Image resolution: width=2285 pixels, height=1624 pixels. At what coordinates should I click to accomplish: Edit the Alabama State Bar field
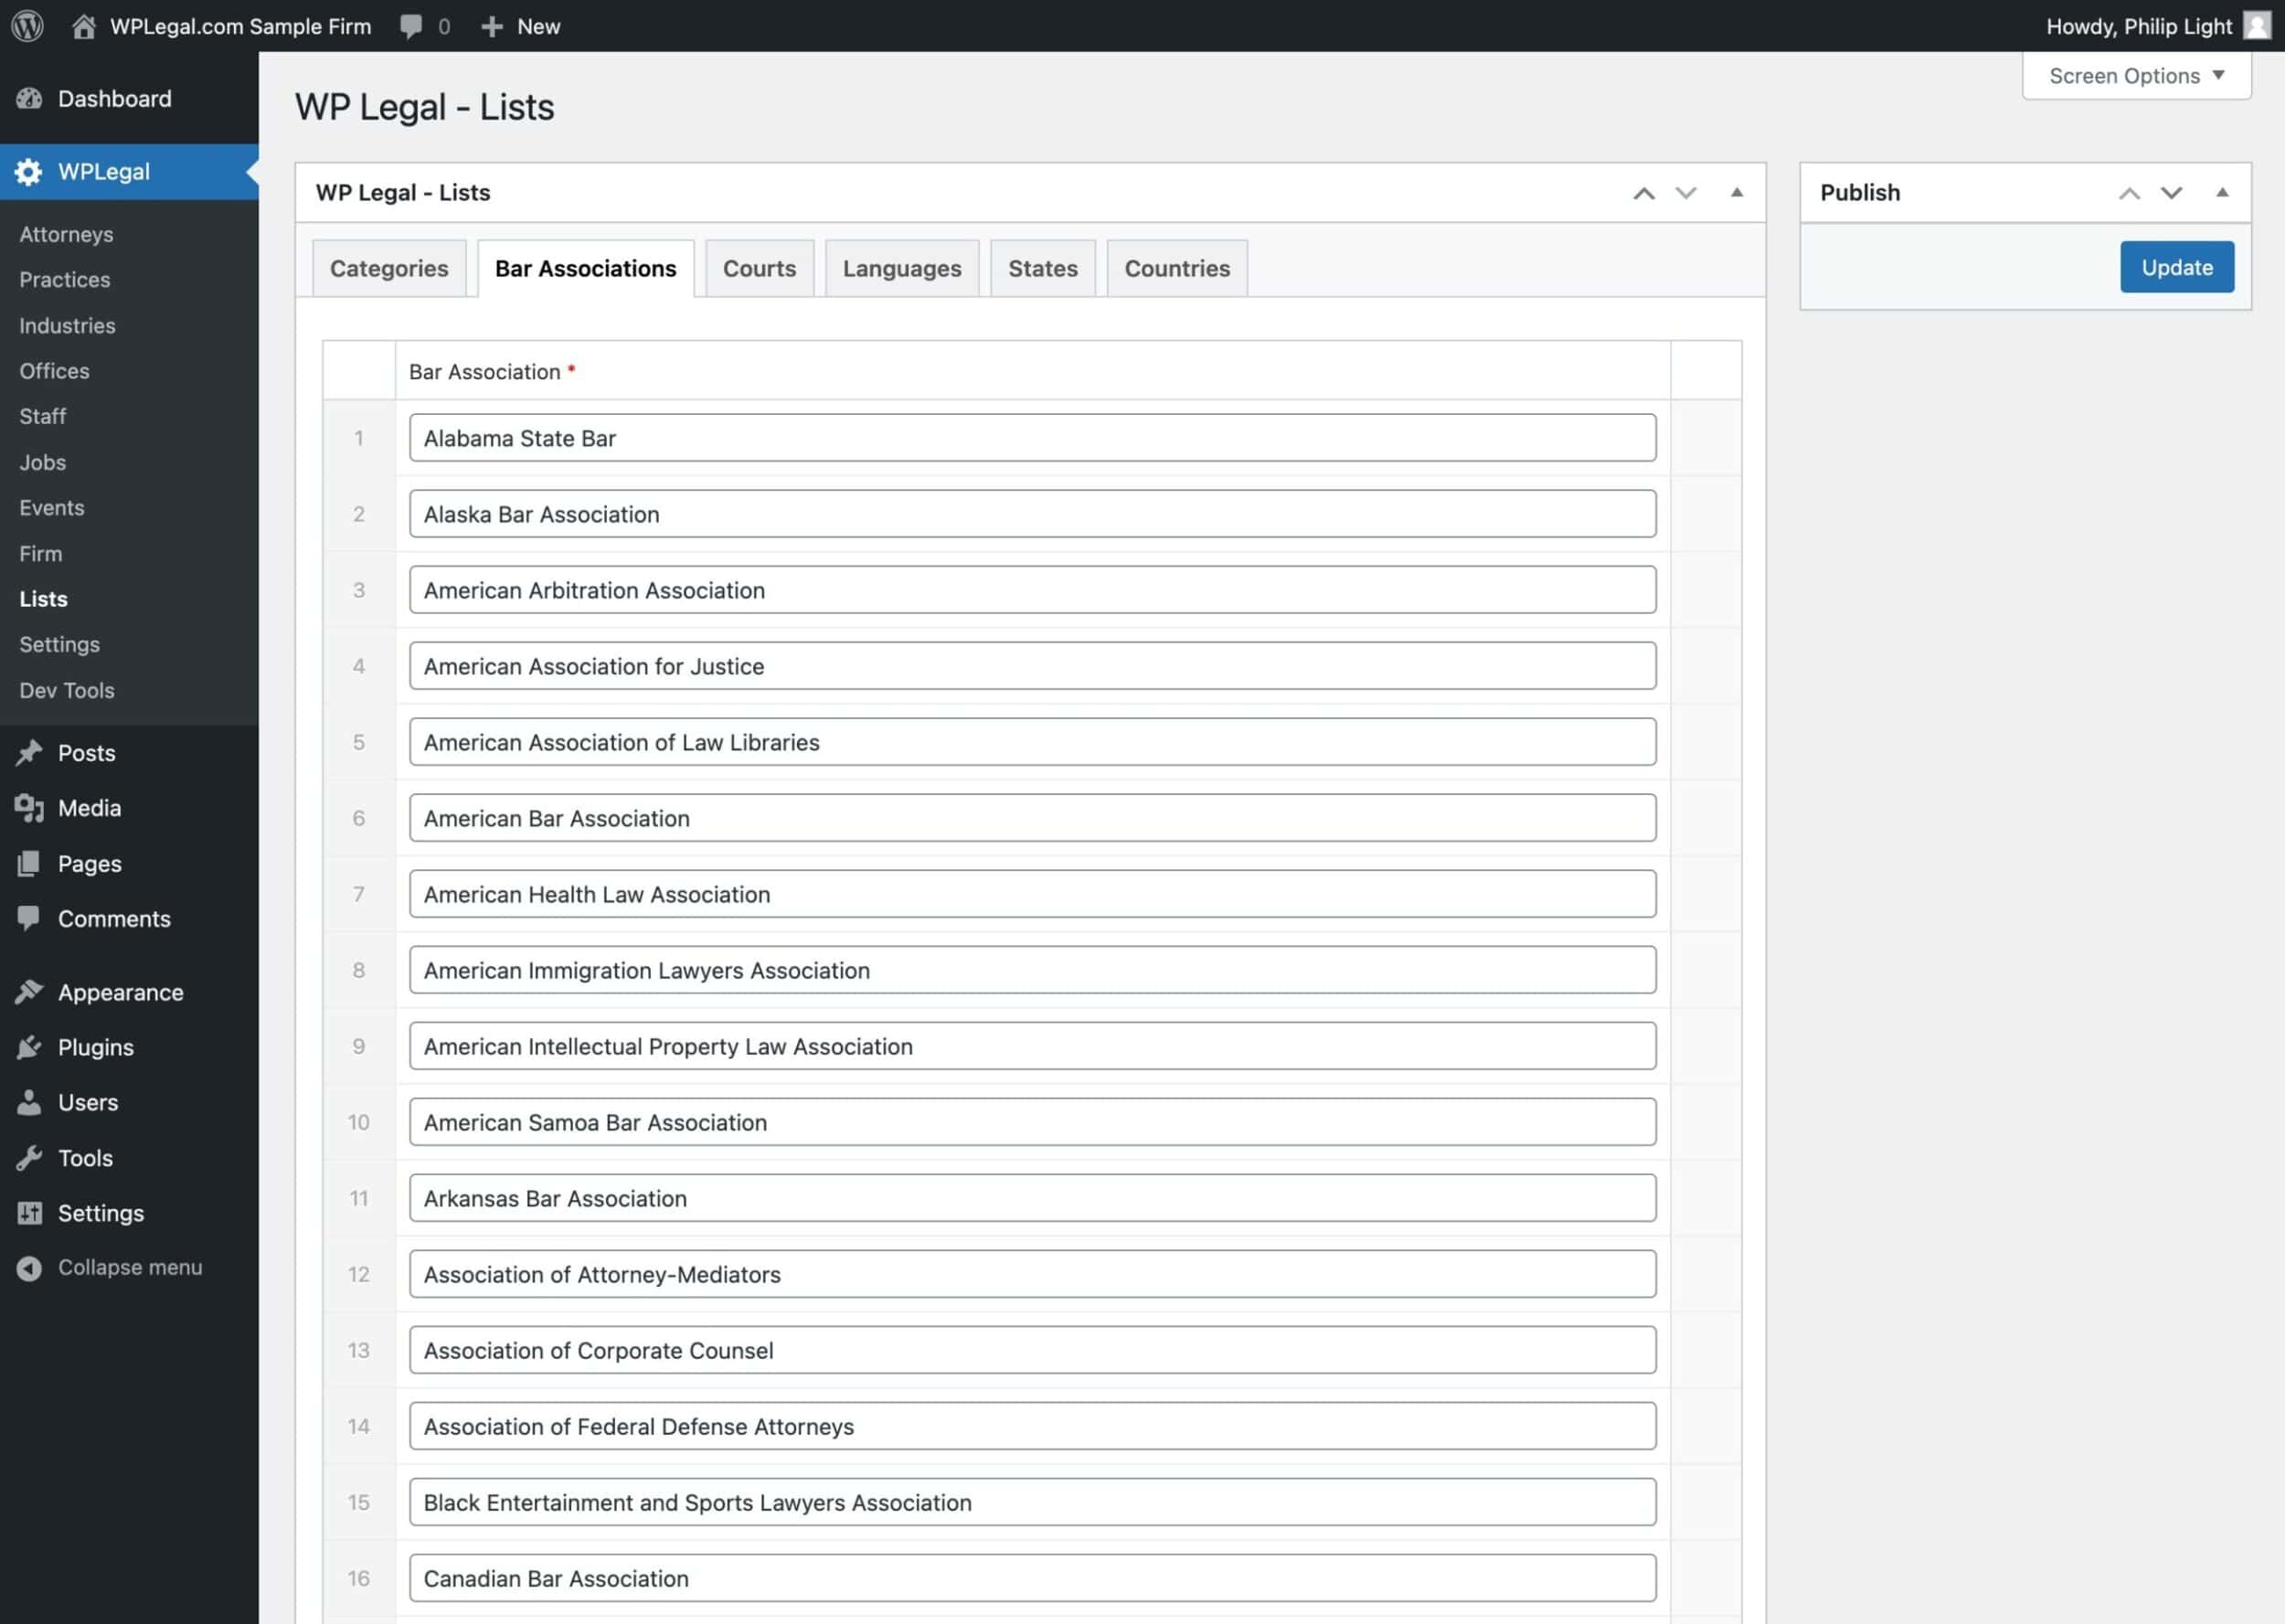[1032, 438]
